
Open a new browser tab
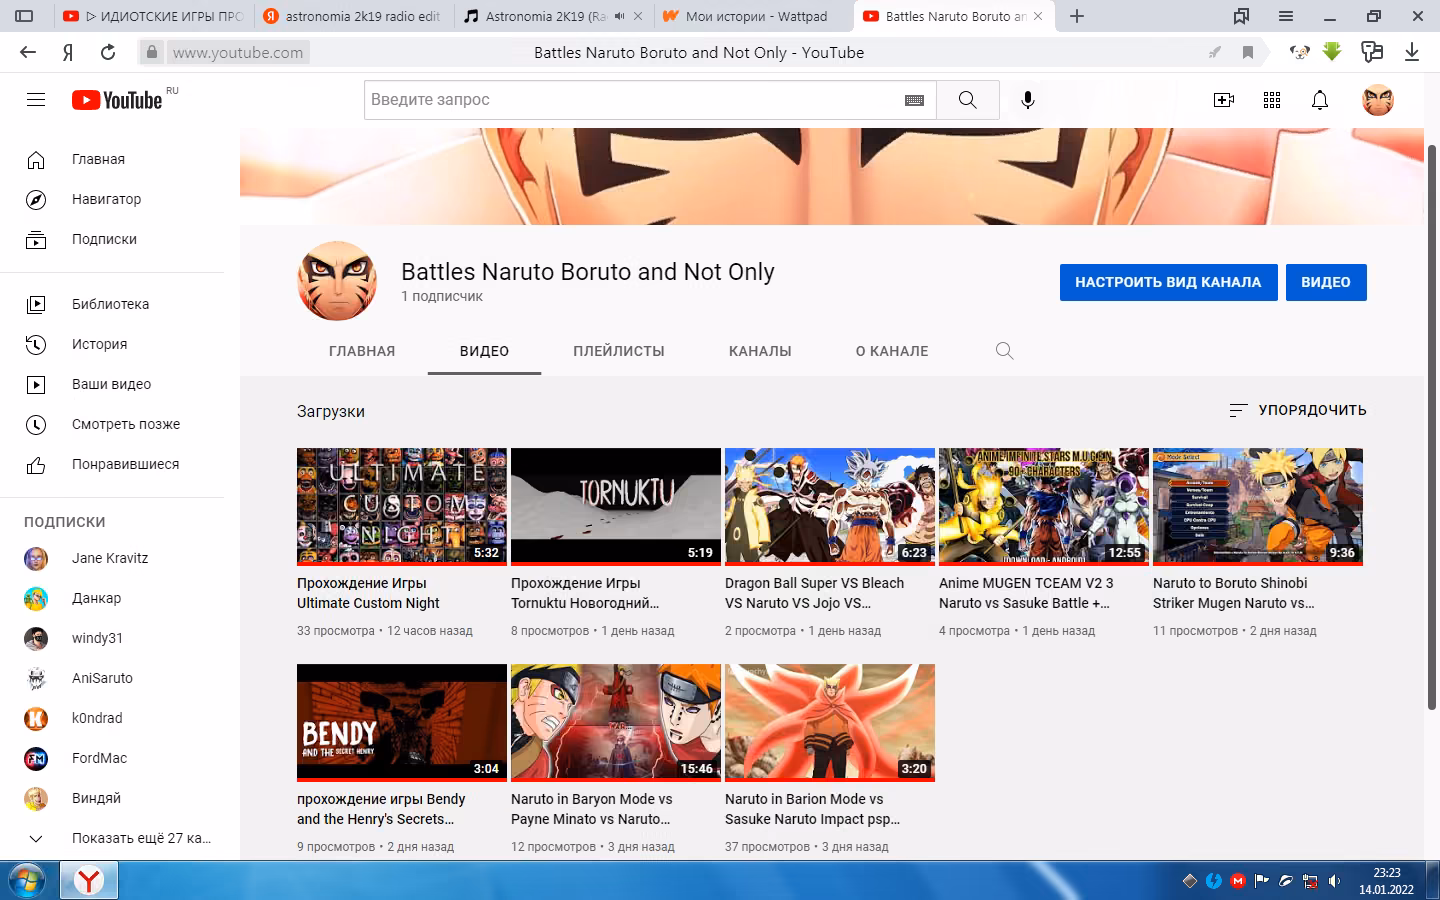tap(1077, 16)
